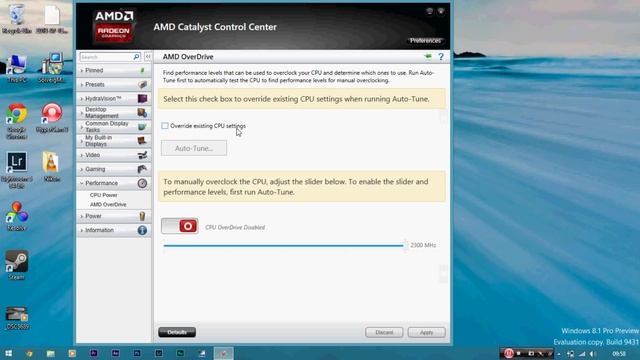Click the Discard button
The width and height of the screenshot is (640, 360).
pos(384,332)
